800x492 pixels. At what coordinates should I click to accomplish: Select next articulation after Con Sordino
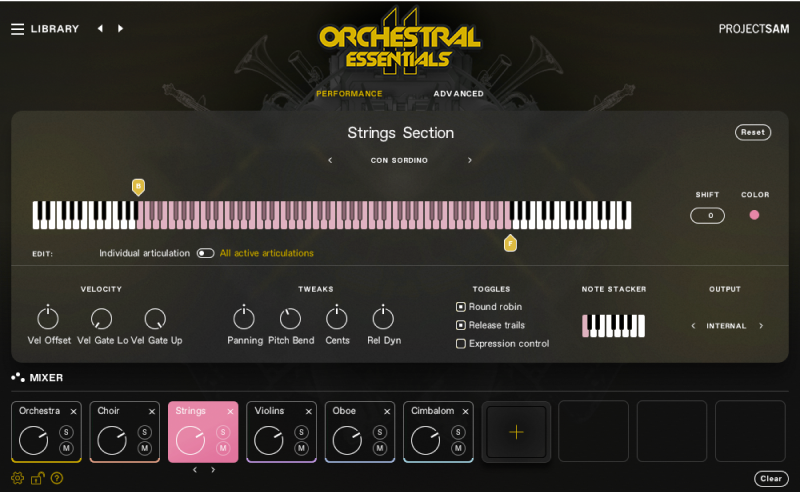[469, 160]
